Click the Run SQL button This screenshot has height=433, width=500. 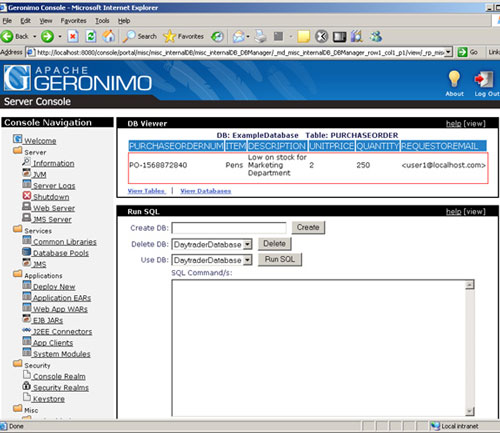click(280, 259)
